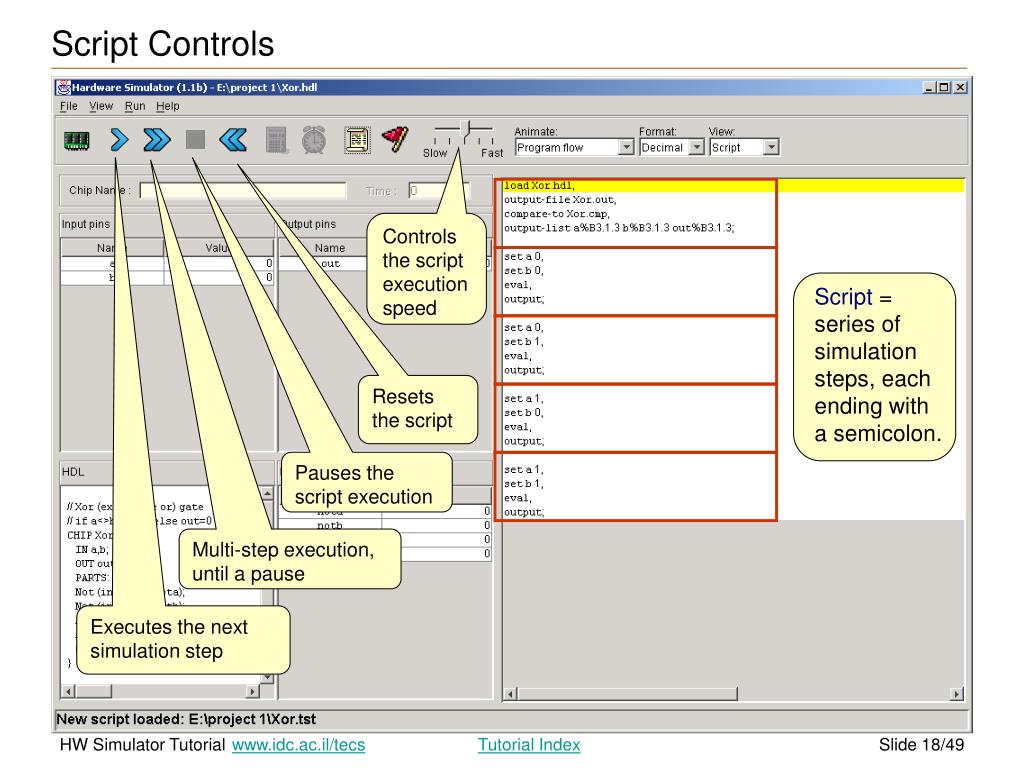Click the Load Chip icon
The width and height of the screenshot is (1024, 768).
pyautogui.click(x=76, y=140)
